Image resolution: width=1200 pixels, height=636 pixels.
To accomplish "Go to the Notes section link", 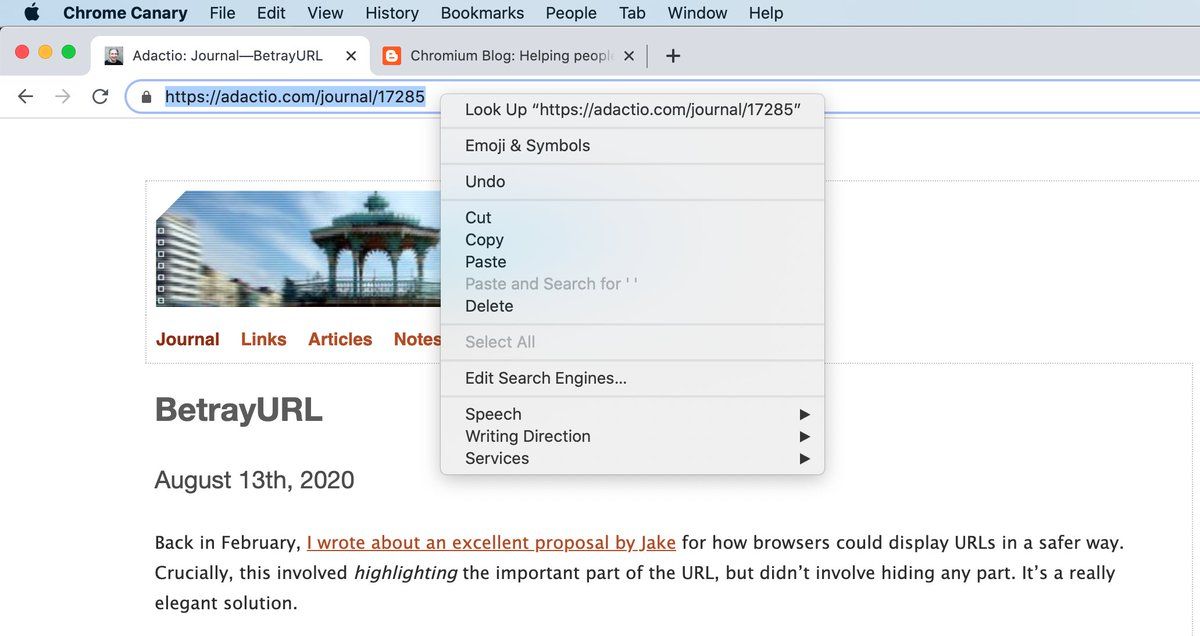I will point(417,339).
